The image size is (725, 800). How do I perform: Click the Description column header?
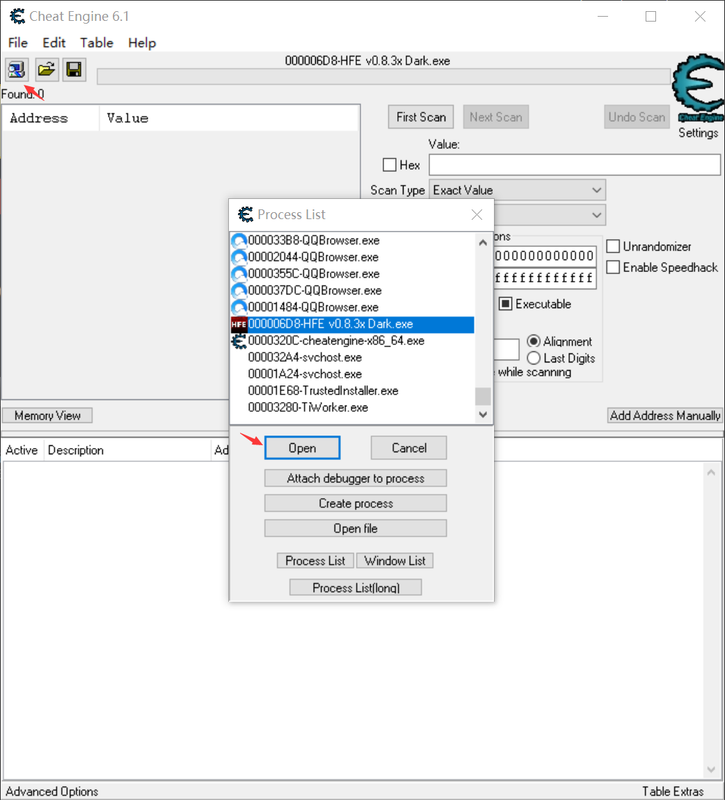tap(128, 451)
